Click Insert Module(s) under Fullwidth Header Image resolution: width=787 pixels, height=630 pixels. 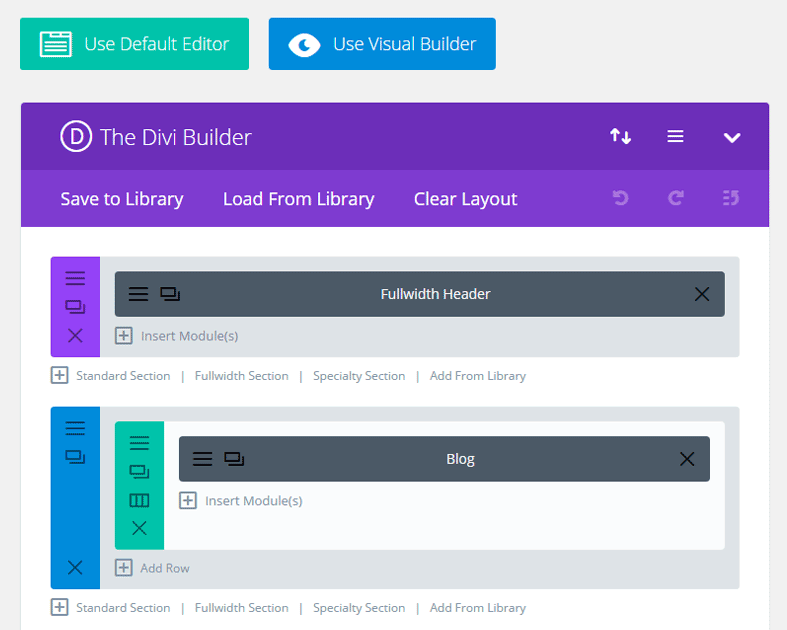click(177, 336)
